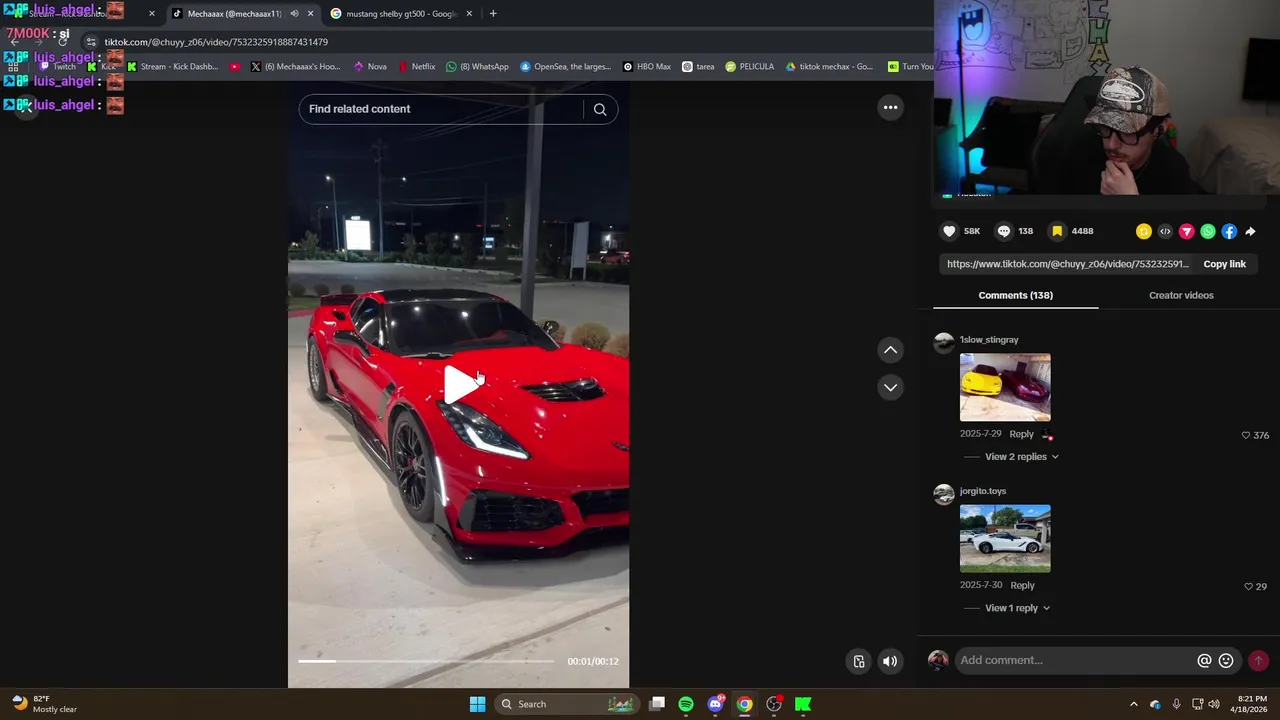
Task: Mute video with speaker icon
Action: pyautogui.click(x=890, y=661)
